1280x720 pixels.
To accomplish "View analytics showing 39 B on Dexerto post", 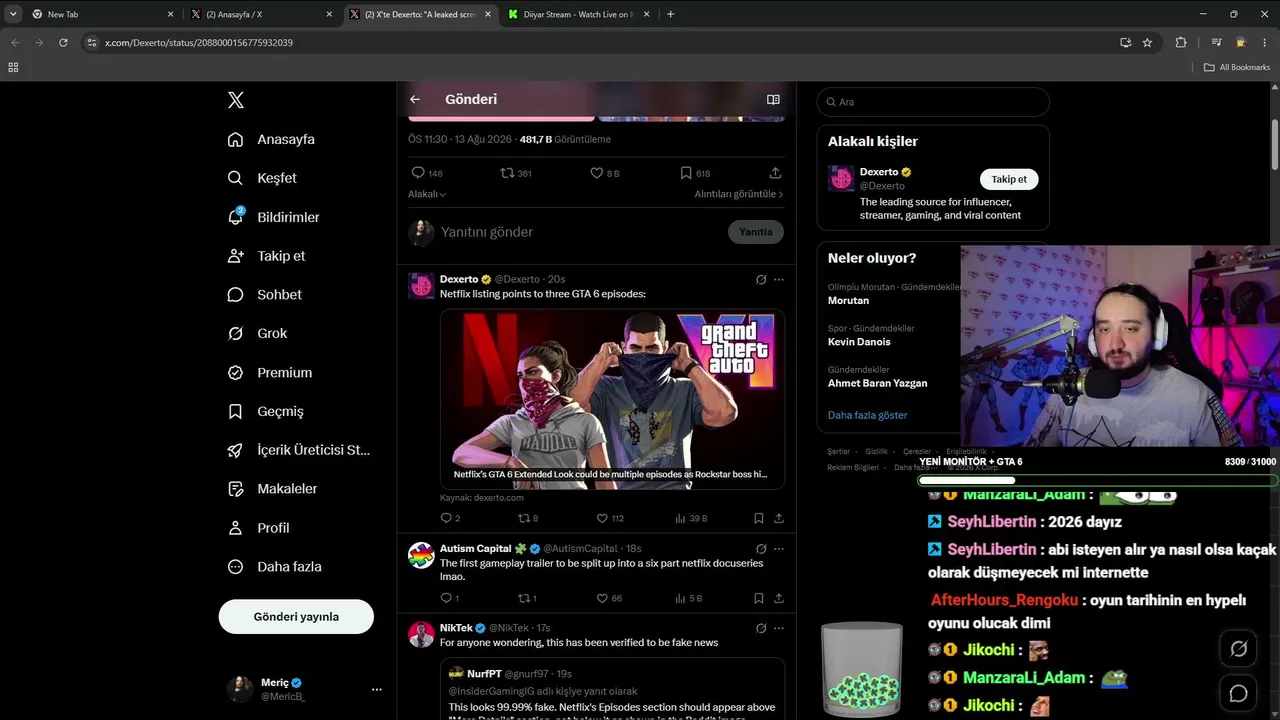I will [x=691, y=518].
